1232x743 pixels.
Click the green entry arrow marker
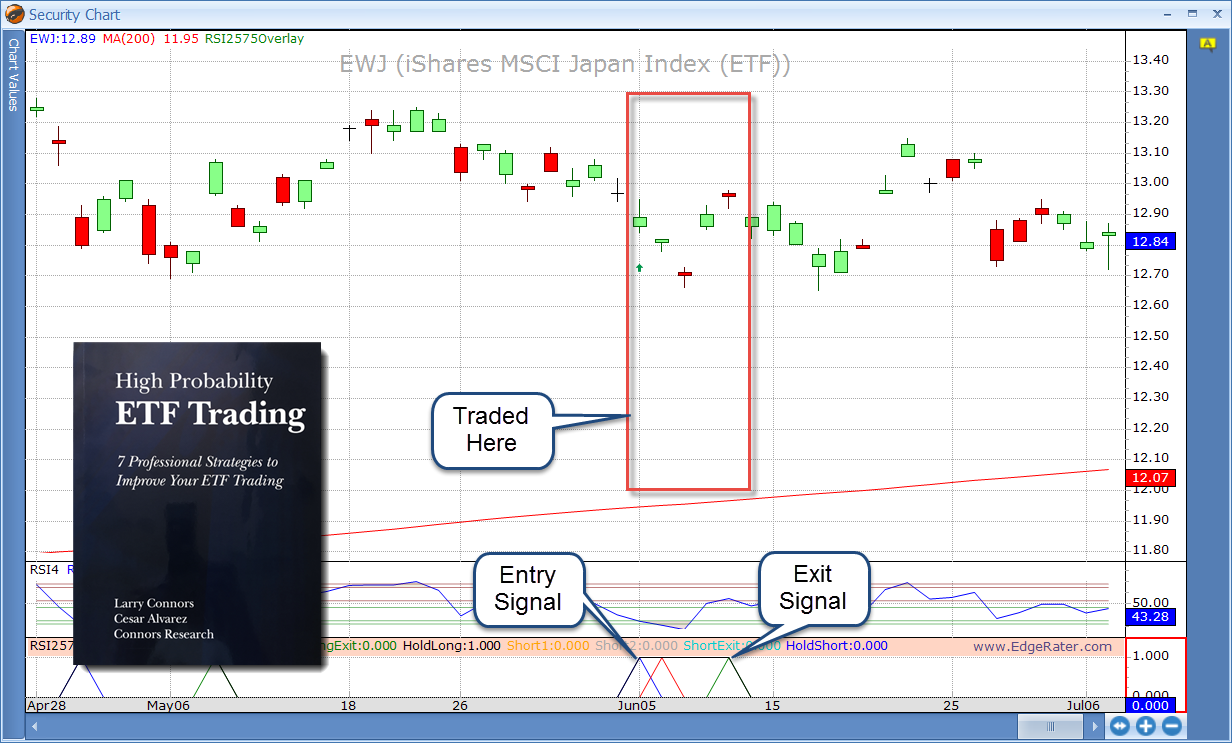coord(640,267)
